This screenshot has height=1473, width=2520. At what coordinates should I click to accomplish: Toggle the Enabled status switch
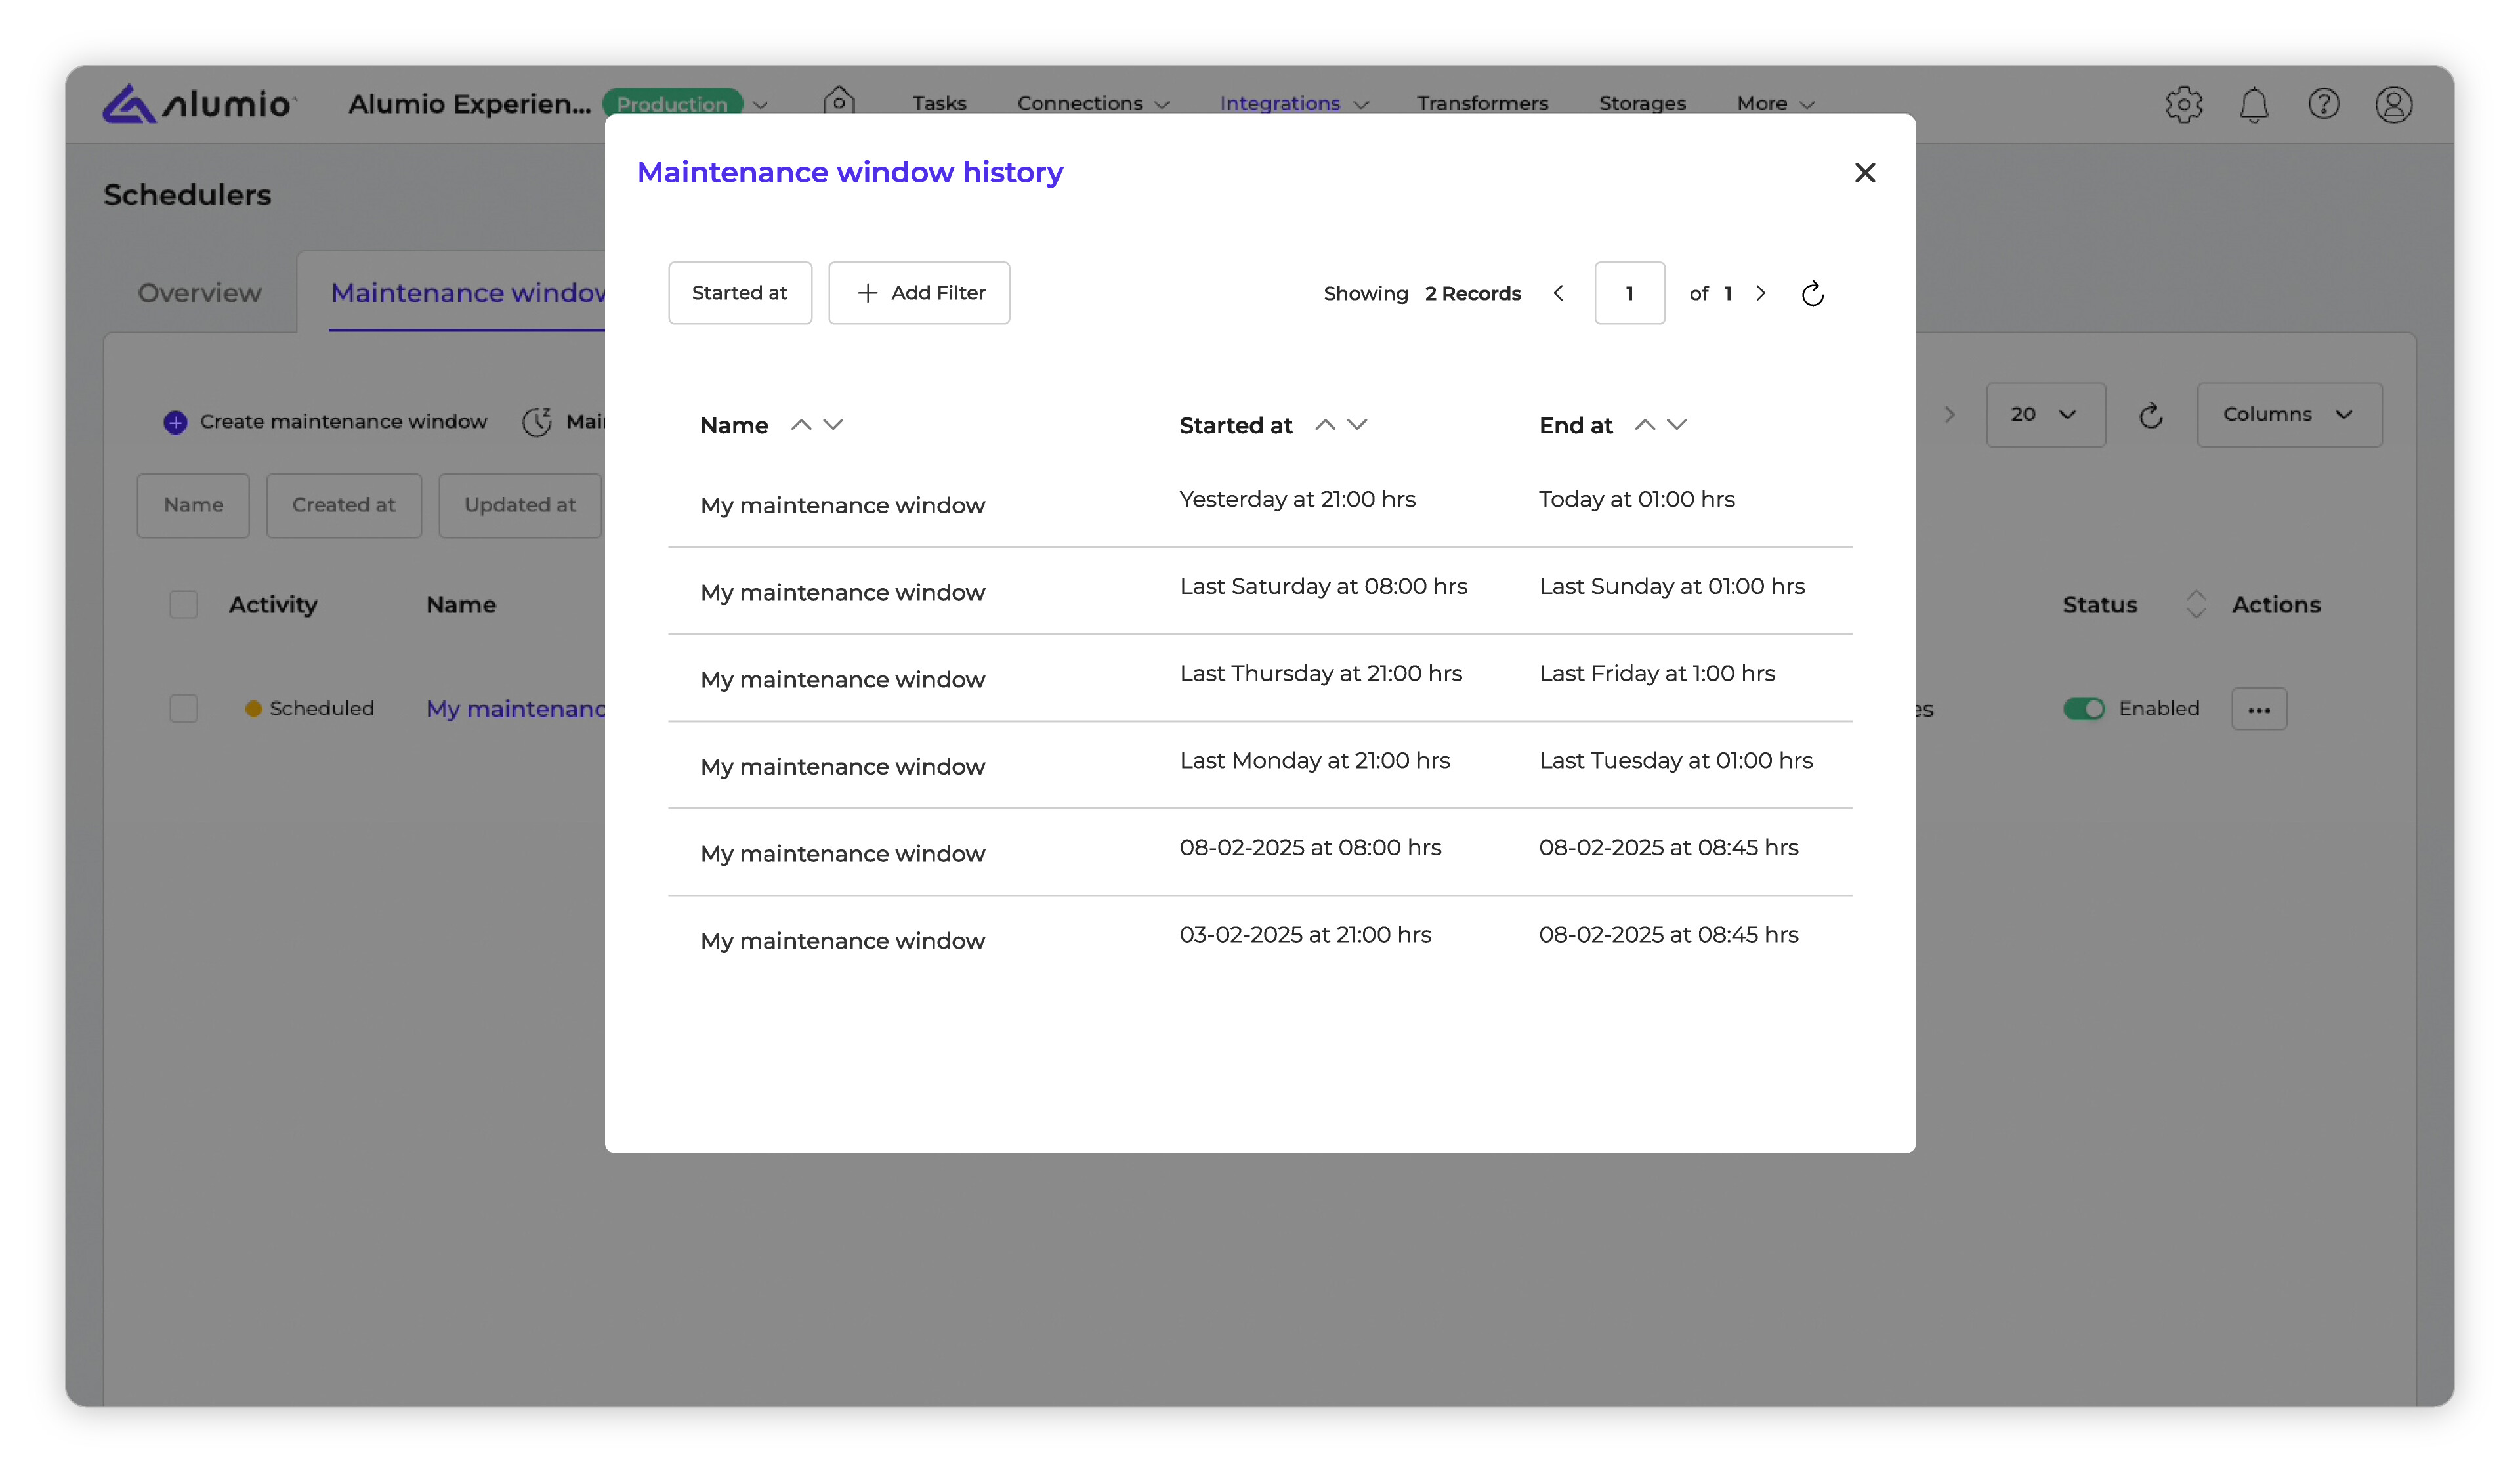2084,708
